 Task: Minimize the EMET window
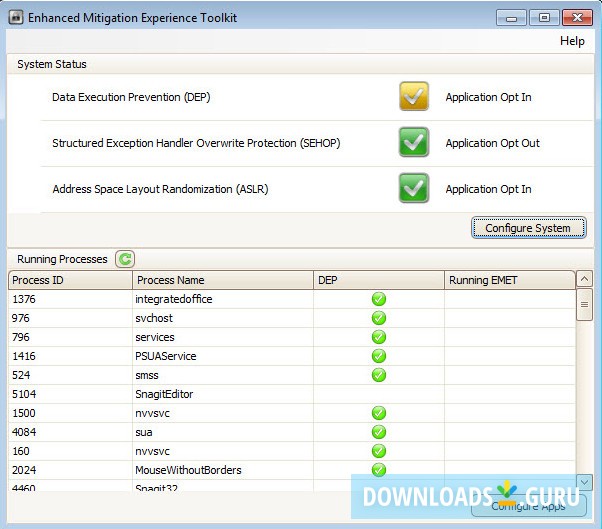511,18
